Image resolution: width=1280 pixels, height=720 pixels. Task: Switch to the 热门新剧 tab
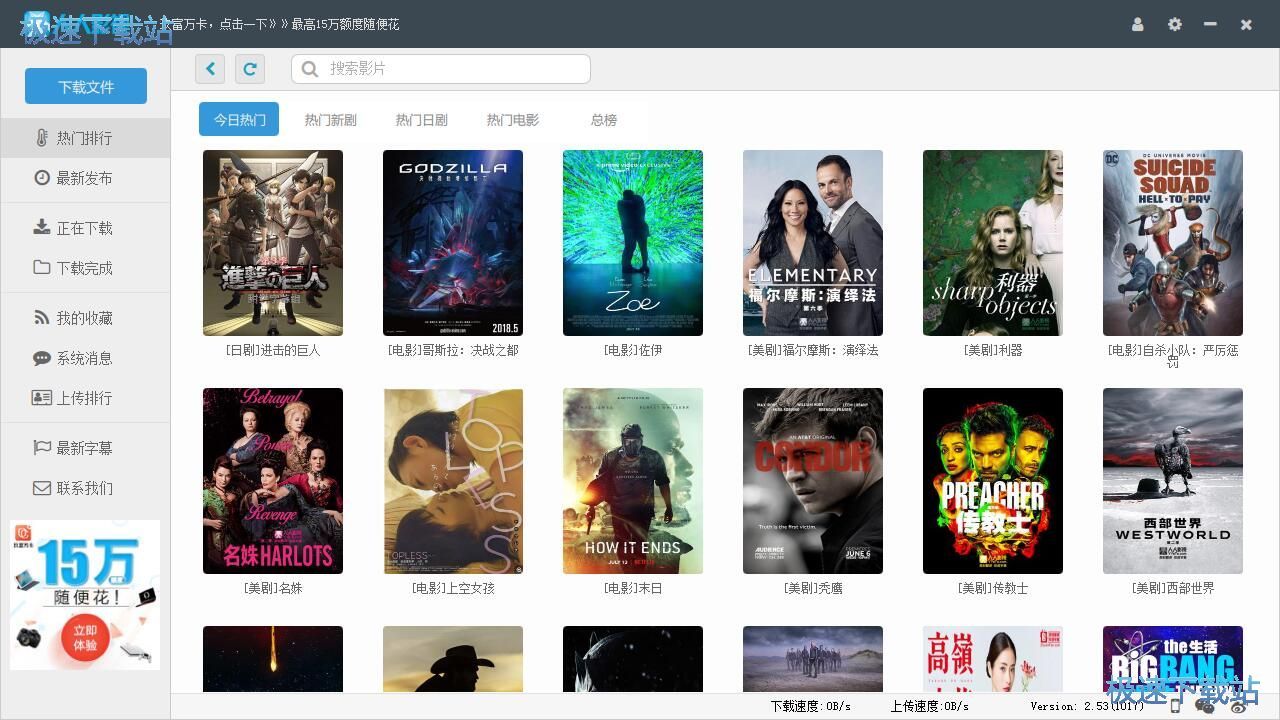pos(330,119)
